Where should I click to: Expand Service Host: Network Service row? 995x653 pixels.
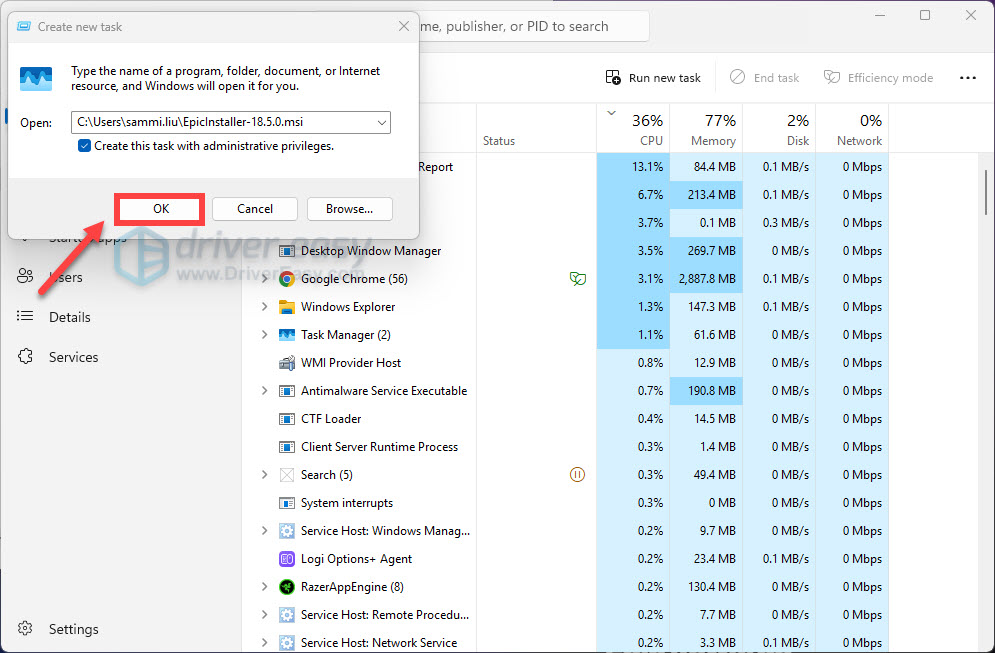point(265,643)
